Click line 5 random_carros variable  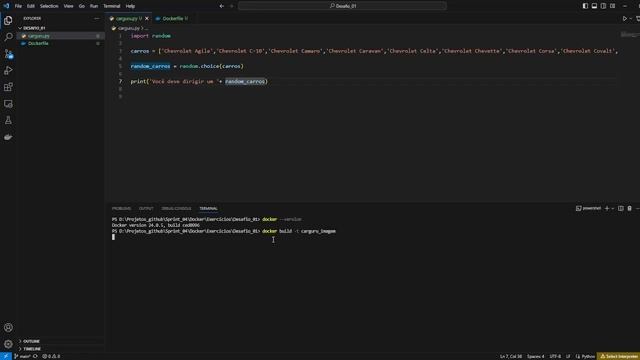point(150,66)
